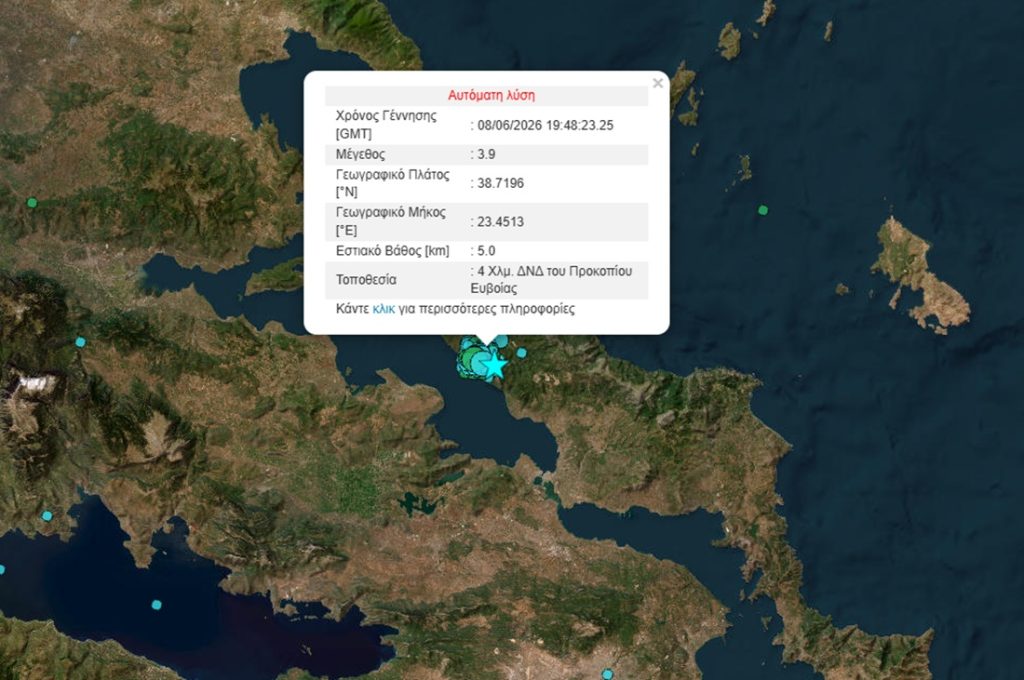Click the 'Τοποθεσία' label

[x=366, y=280]
